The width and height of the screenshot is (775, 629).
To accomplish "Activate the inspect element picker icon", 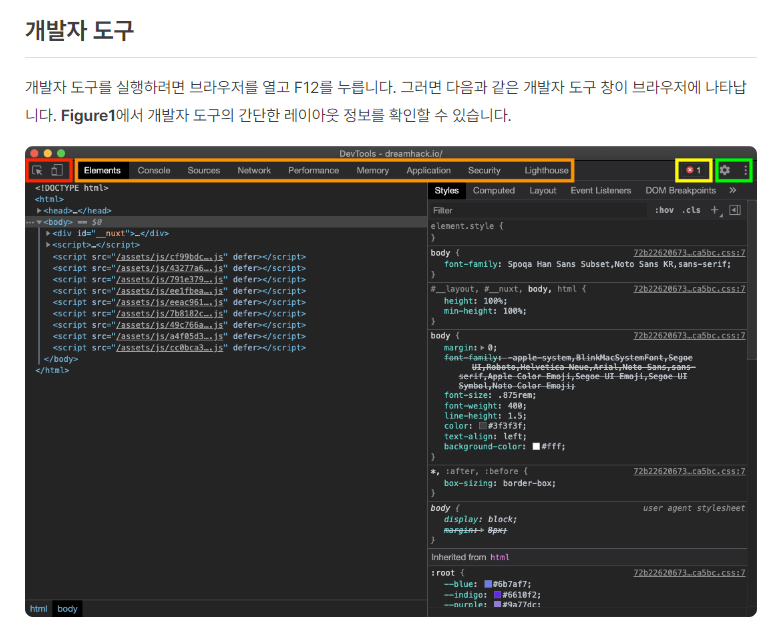I will tap(37, 170).
